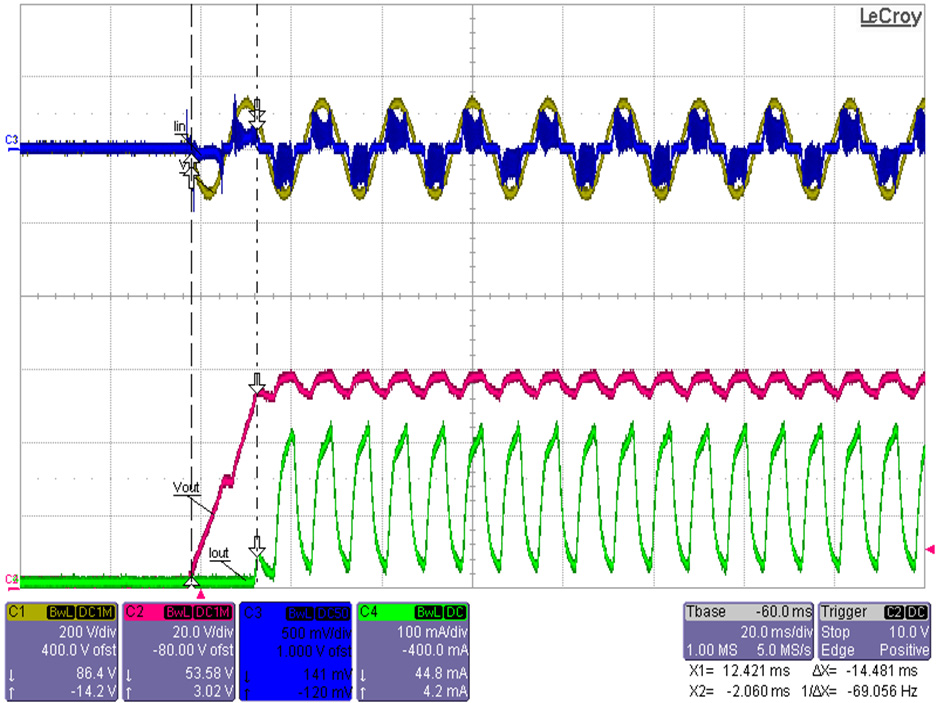Click the cursor arrow on Iout trace

[x=257, y=546]
